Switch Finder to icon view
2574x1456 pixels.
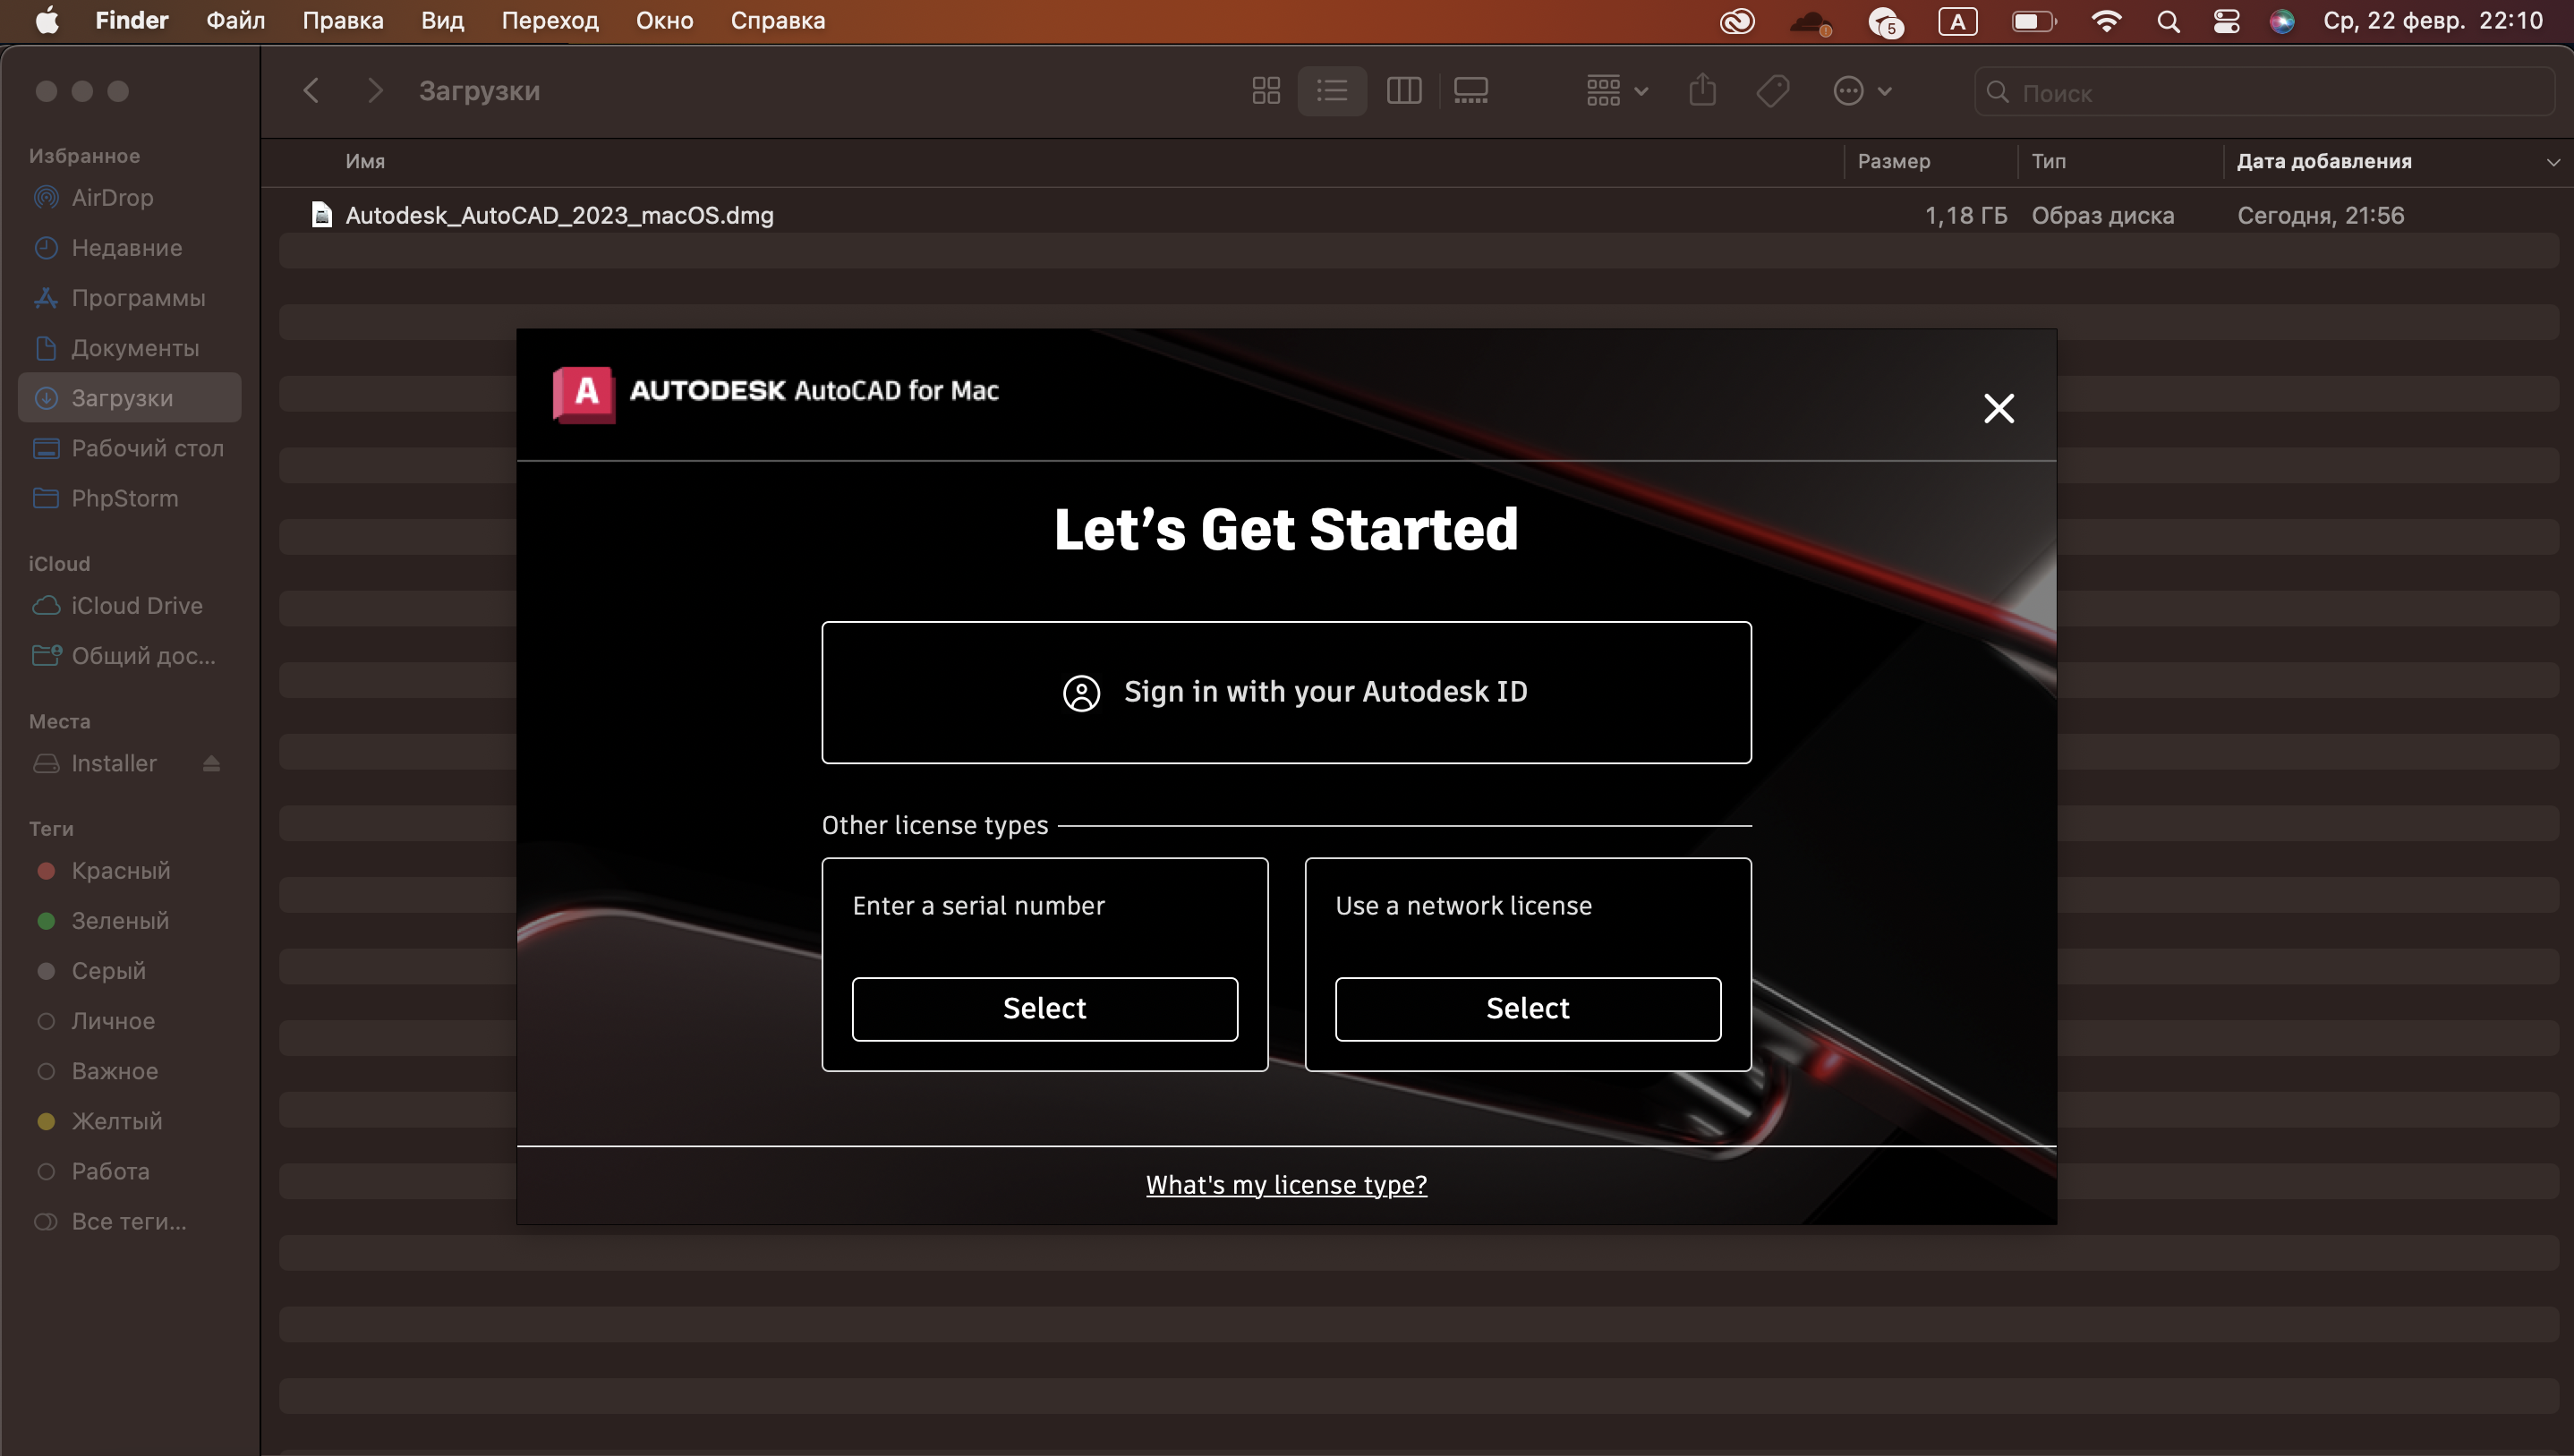[1265, 91]
